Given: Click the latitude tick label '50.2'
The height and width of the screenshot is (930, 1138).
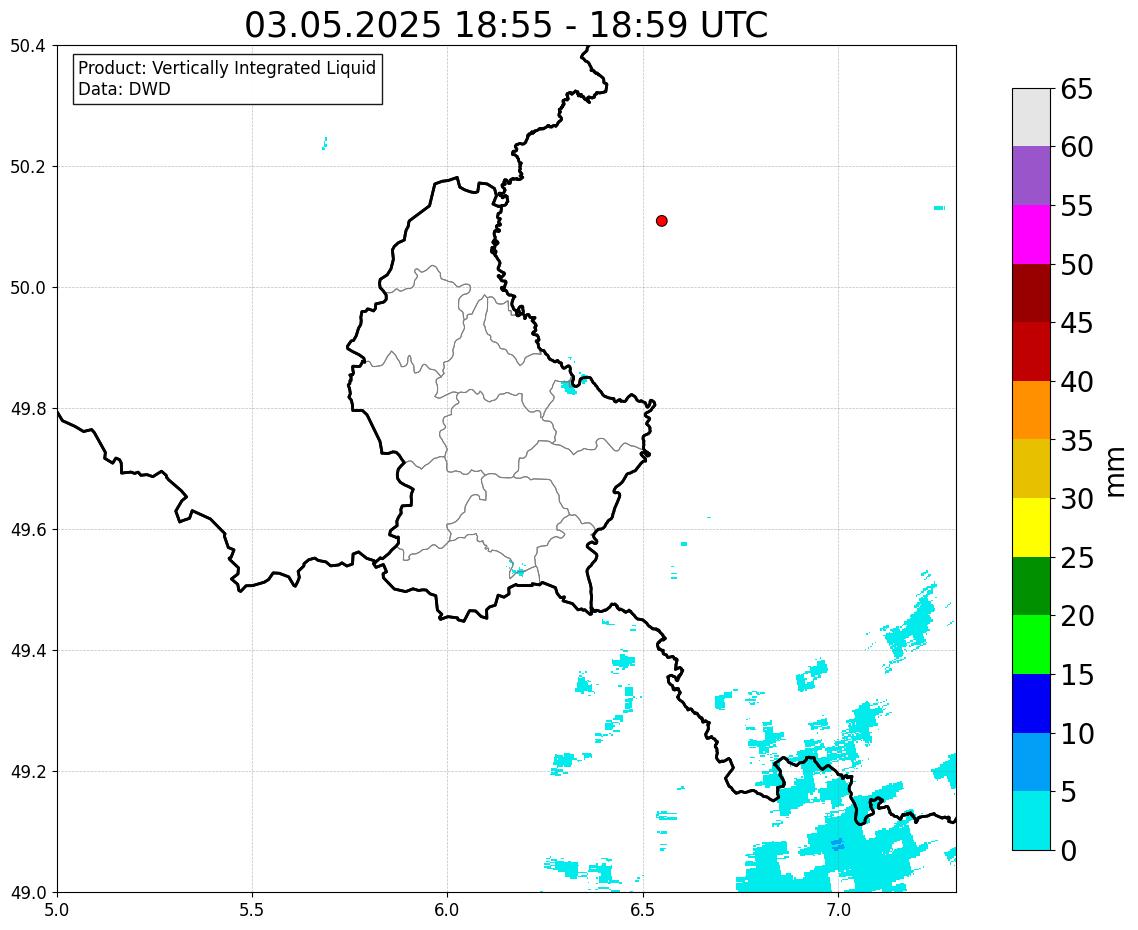Looking at the screenshot, I should click(28, 167).
